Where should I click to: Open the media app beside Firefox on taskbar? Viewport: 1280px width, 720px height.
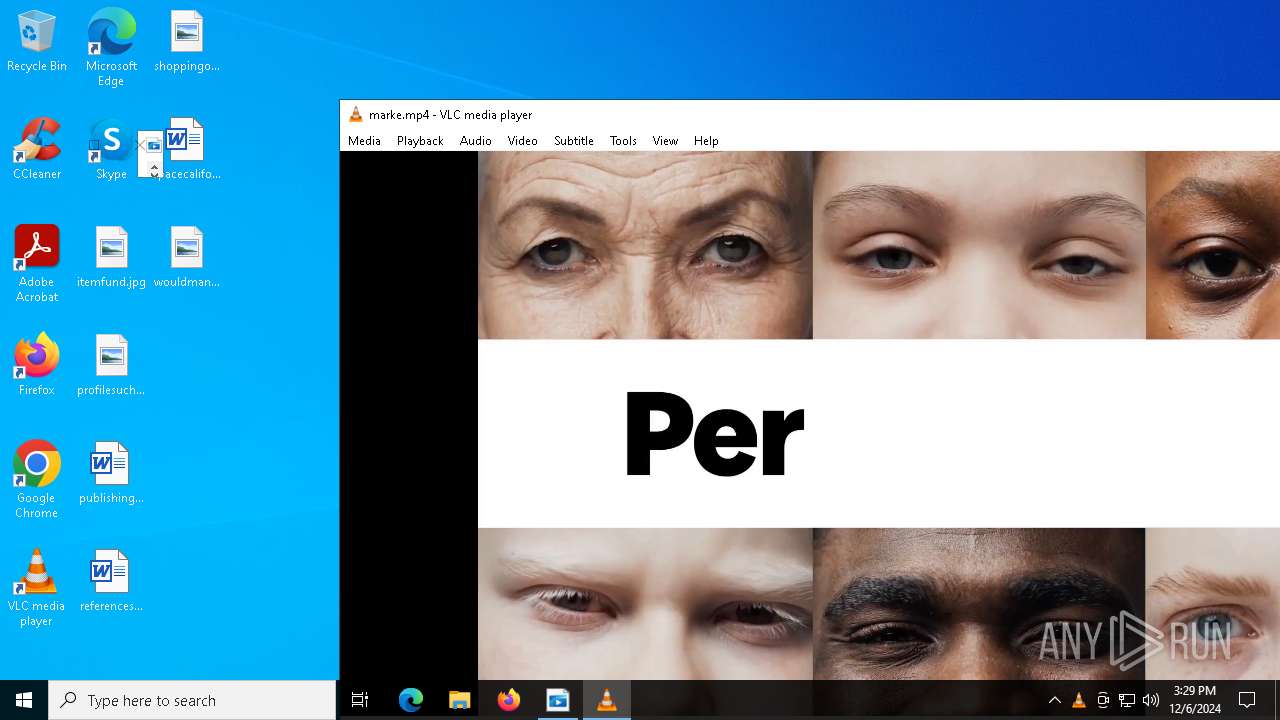(558, 700)
